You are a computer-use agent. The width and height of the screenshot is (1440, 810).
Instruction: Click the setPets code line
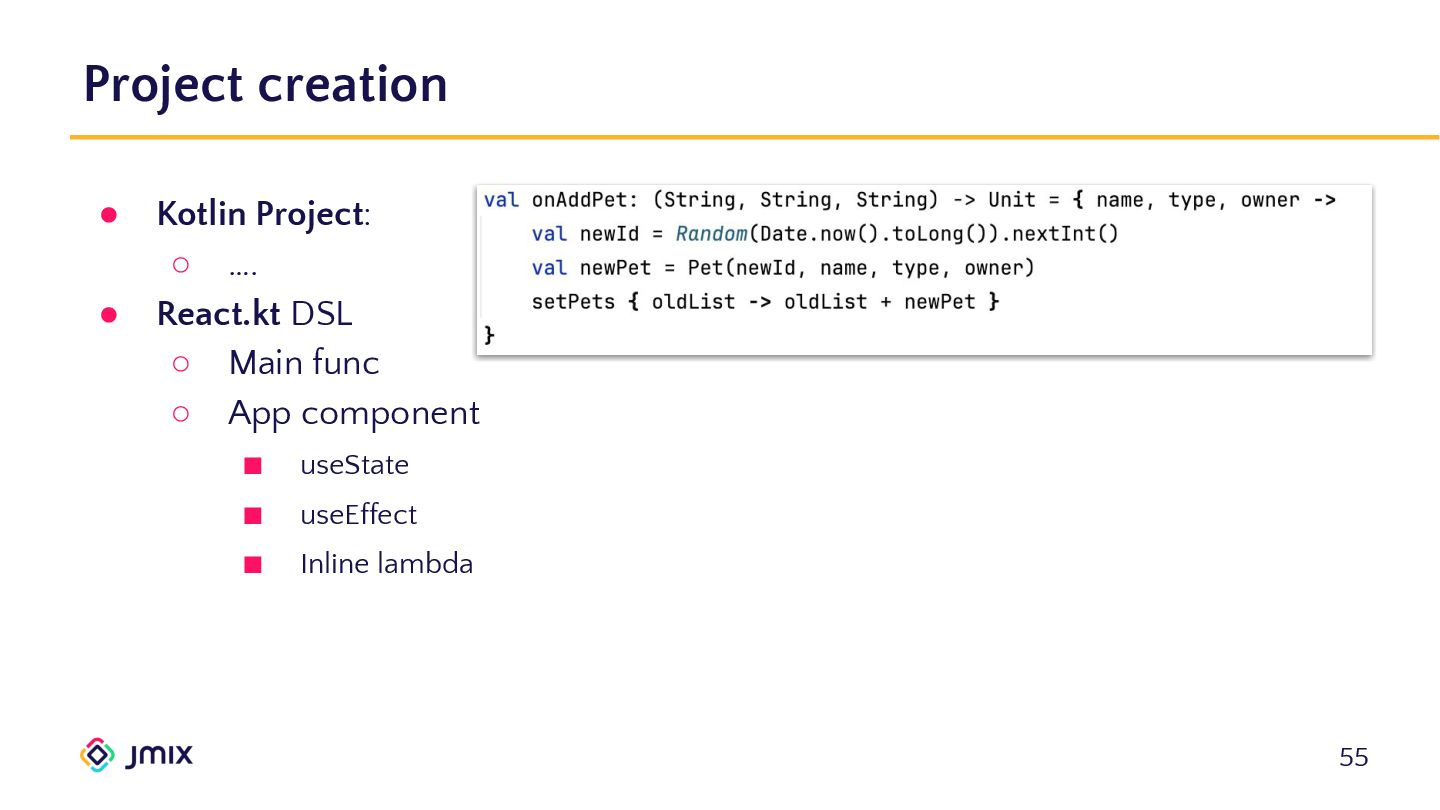pyautogui.click(x=764, y=301)
